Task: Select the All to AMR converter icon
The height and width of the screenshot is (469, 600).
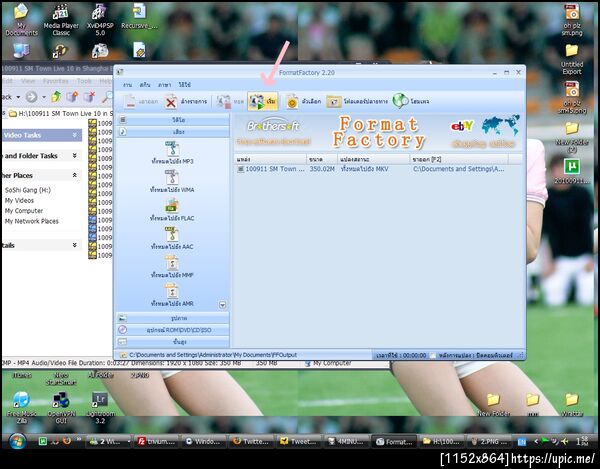Action: [x=172, y=291]
